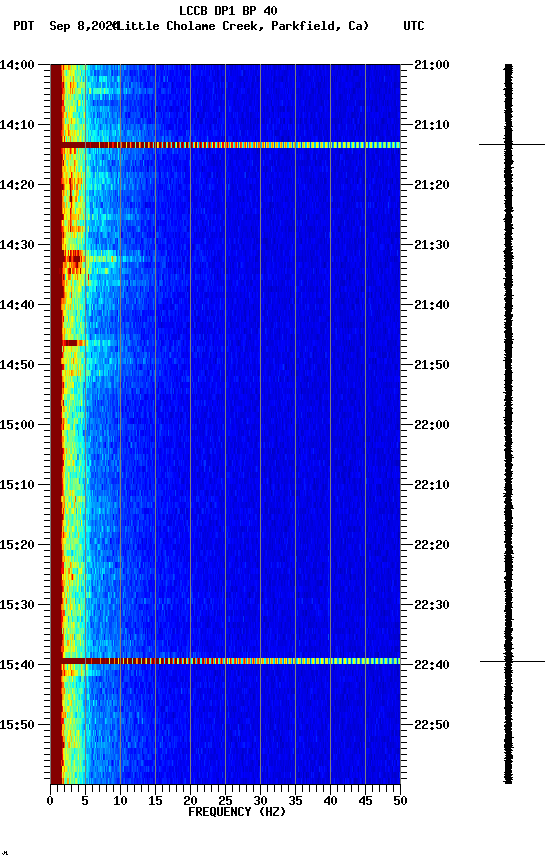
Task: Click the '5' frequency axis label
Action: pyautogui.click(x=85, y=801)
